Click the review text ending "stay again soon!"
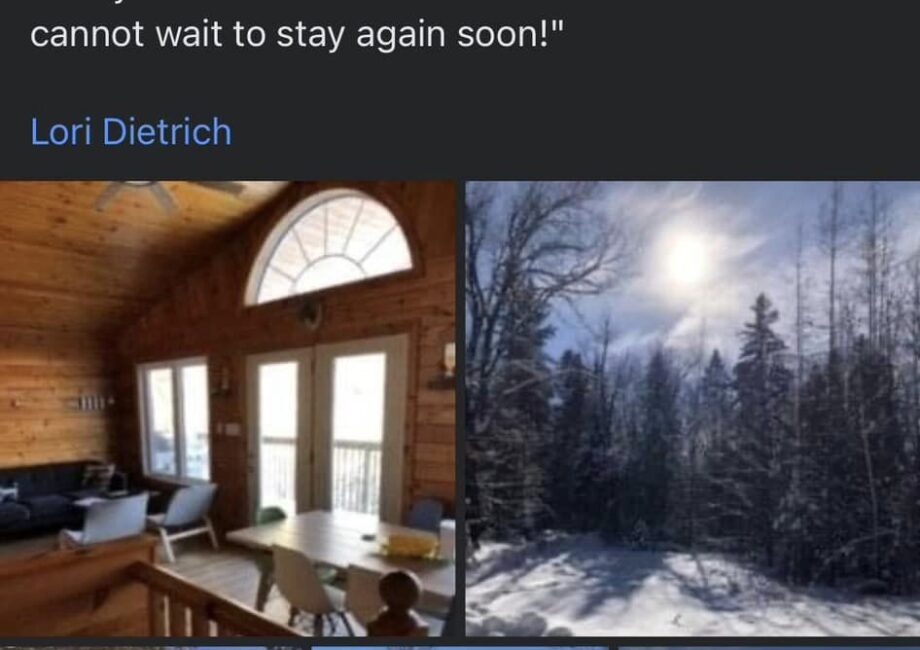The height and width of the screenshot is (650, 920). coord(296,34)
